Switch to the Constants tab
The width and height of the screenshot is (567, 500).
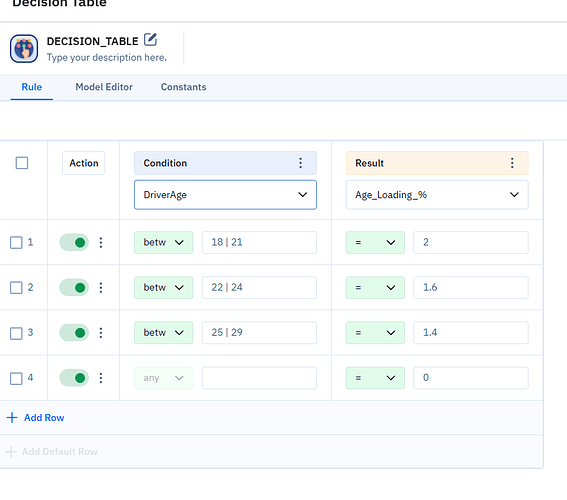(x=183, y=87)
